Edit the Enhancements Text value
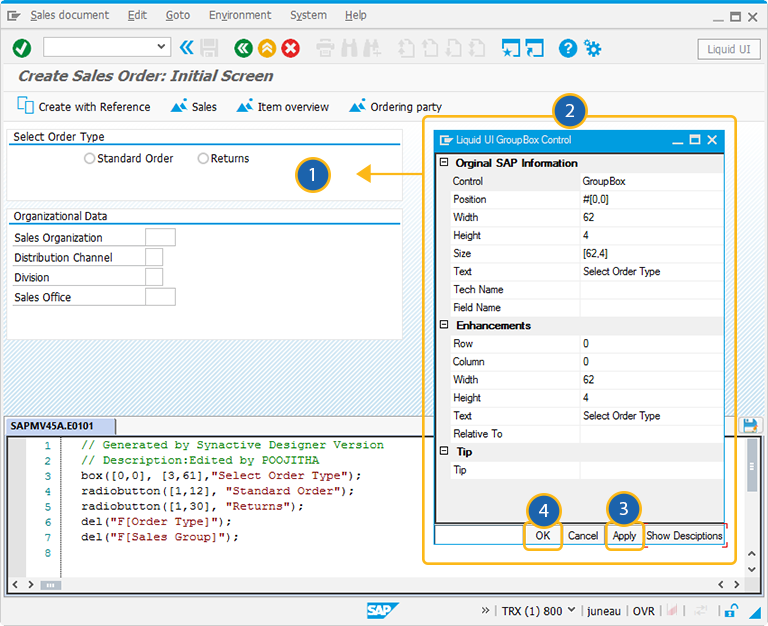Screen dimensions: 768x626 (651, 415)
